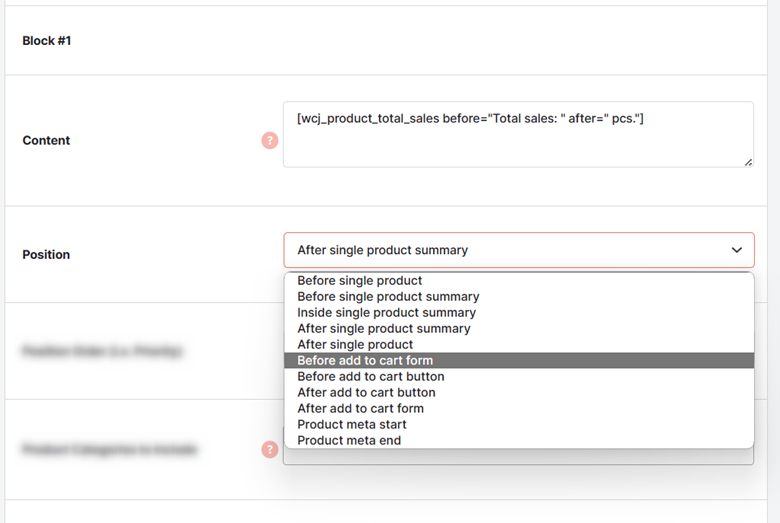This screenshot has width=780, height=523.
Task: Pick "Inside single product summary" option
Action: coord(519,313)
